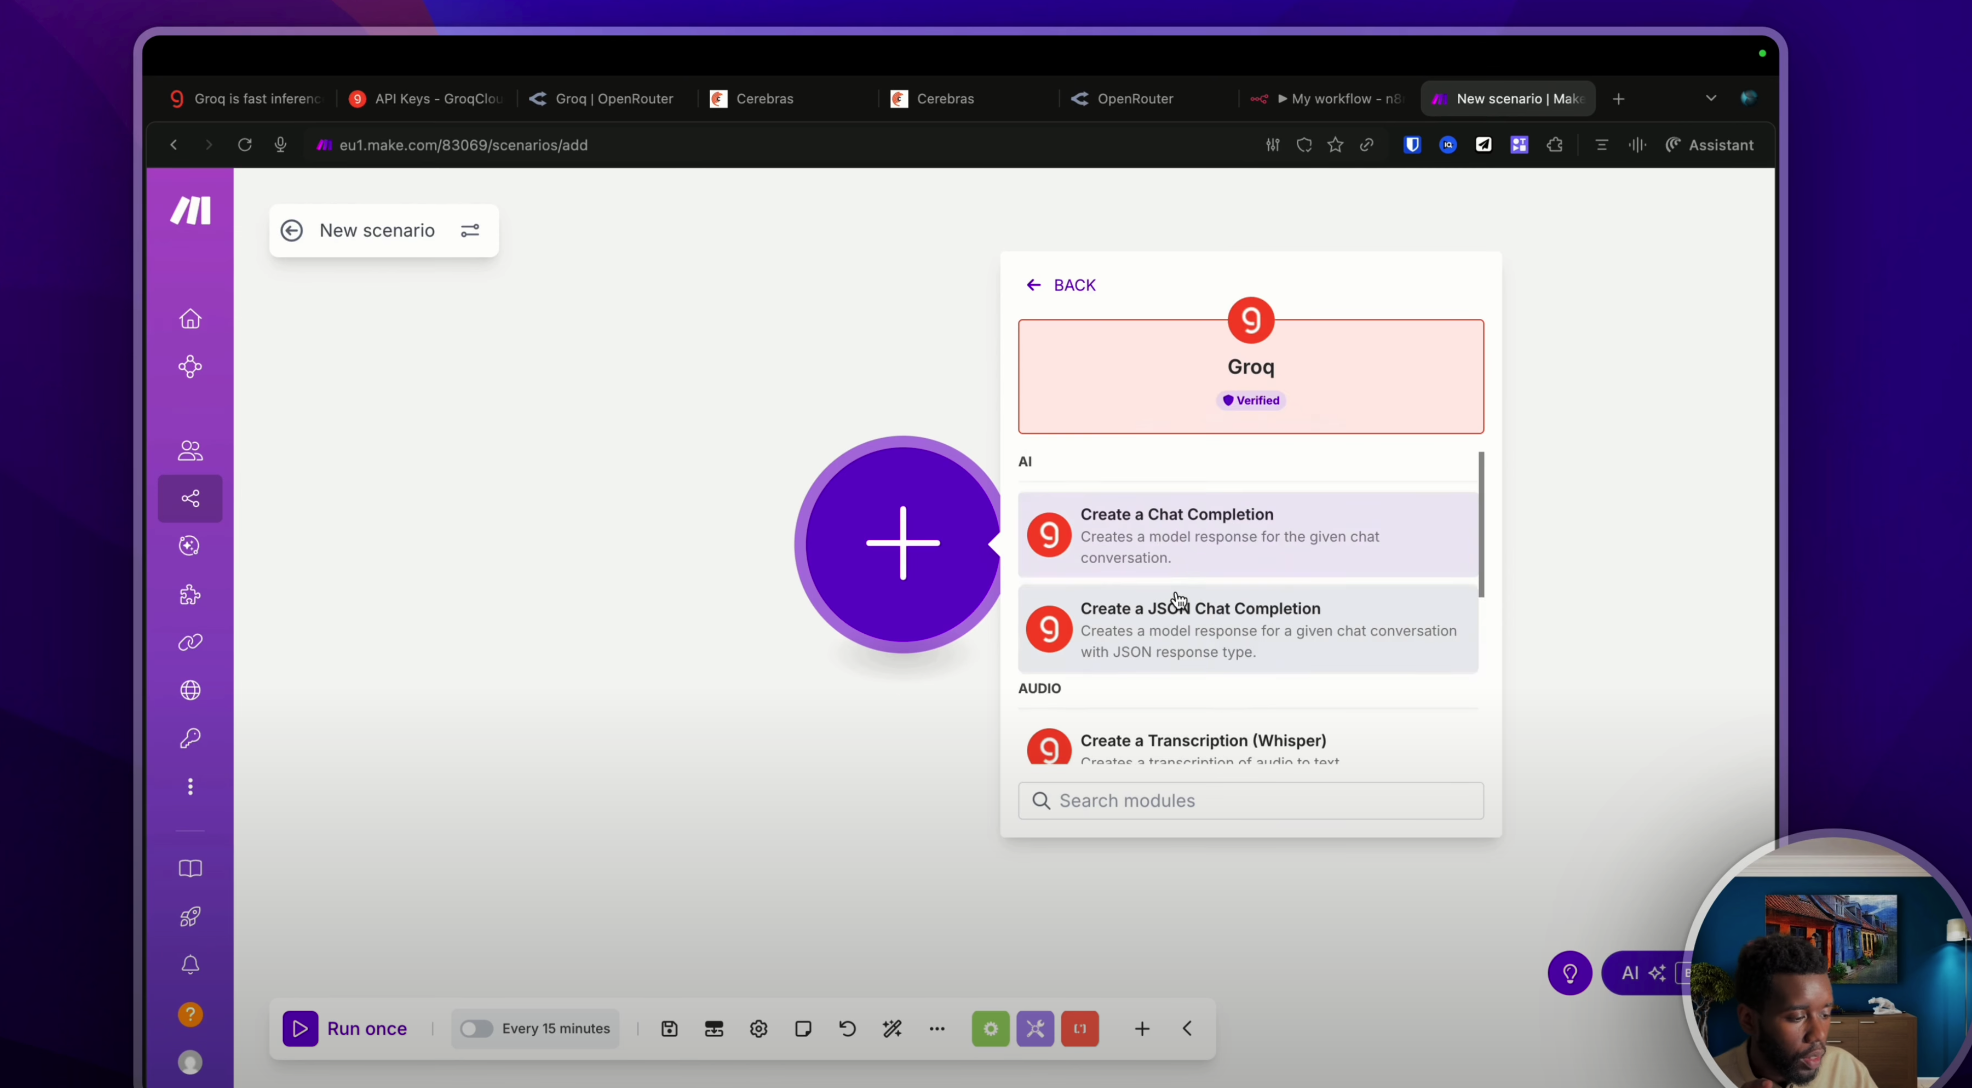Click the green Flow control tool icon
This screenshot has height=1088, width=1972.
coord(991,1028)
